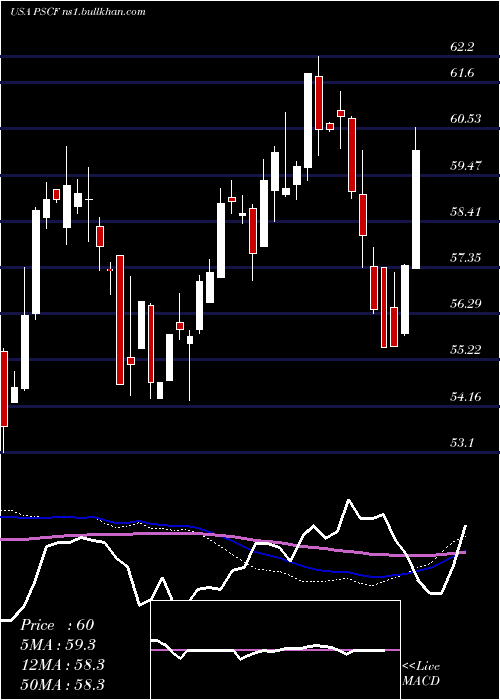Click the 'USA PSCF ns1.bullkhan.com' chart title
The image size is (500, 700).
(x=78, y=12)
